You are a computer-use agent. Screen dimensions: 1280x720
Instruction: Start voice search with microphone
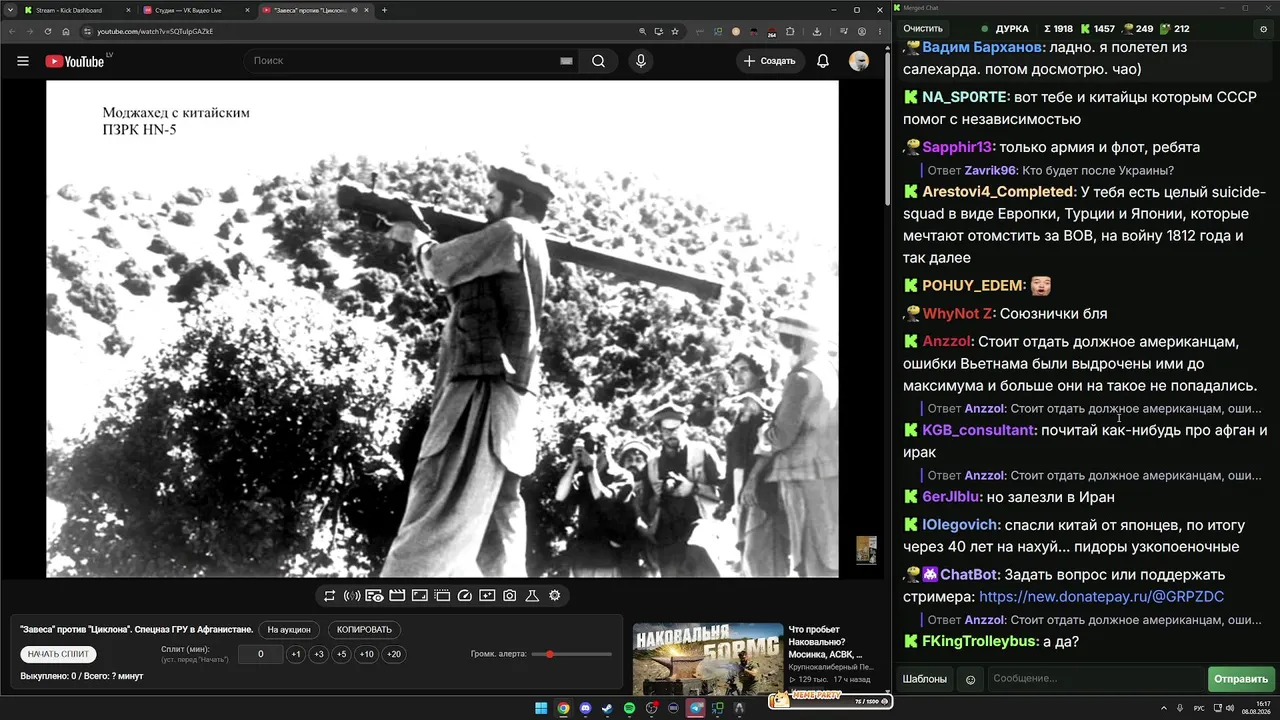641,61
